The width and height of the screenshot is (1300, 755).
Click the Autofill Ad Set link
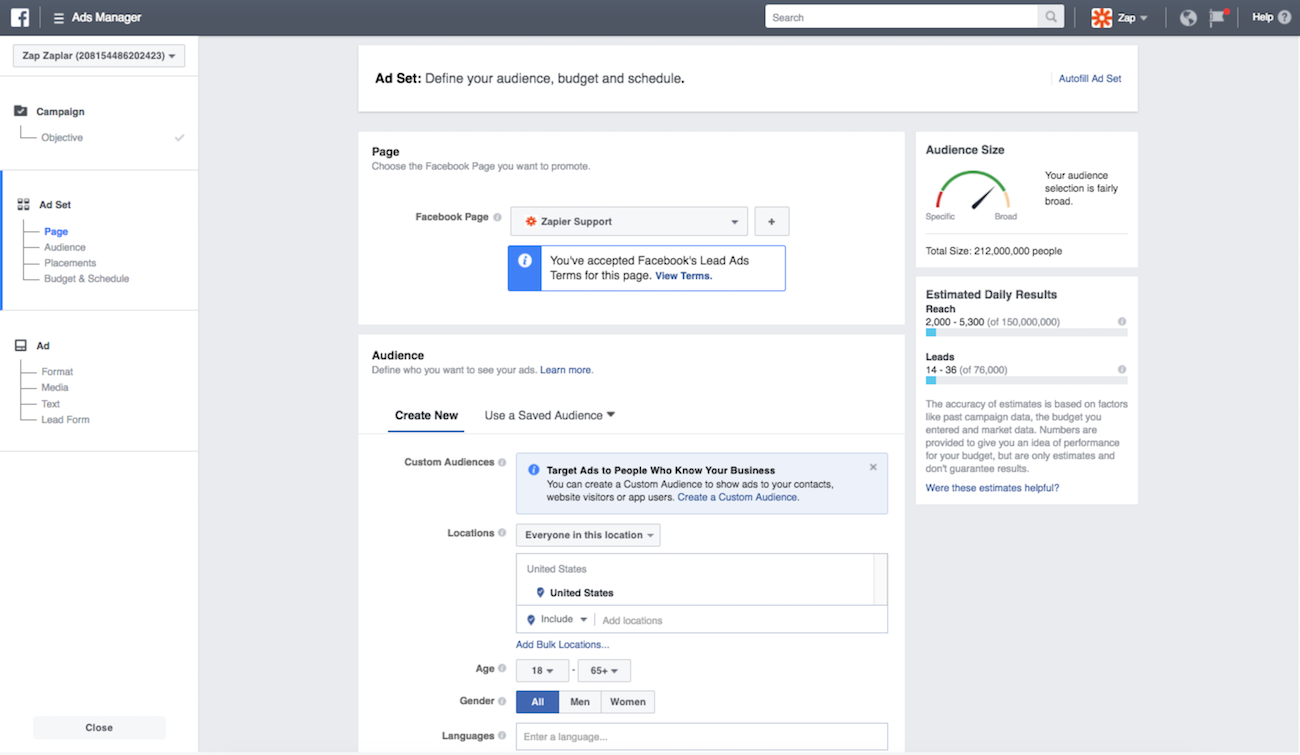point(1090,78)
